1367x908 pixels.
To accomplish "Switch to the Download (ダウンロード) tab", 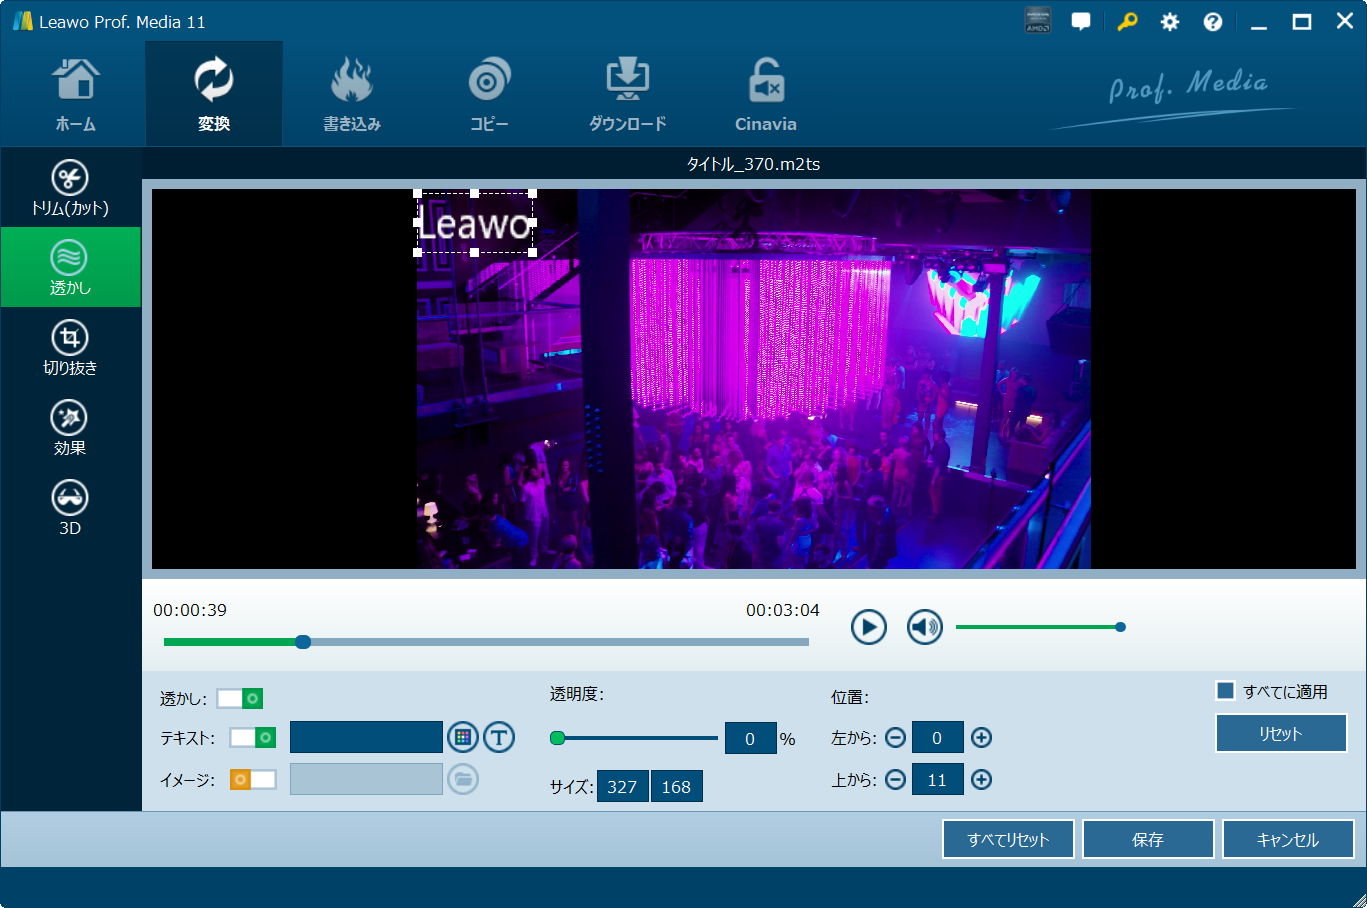I will click(x=627, y=95).
